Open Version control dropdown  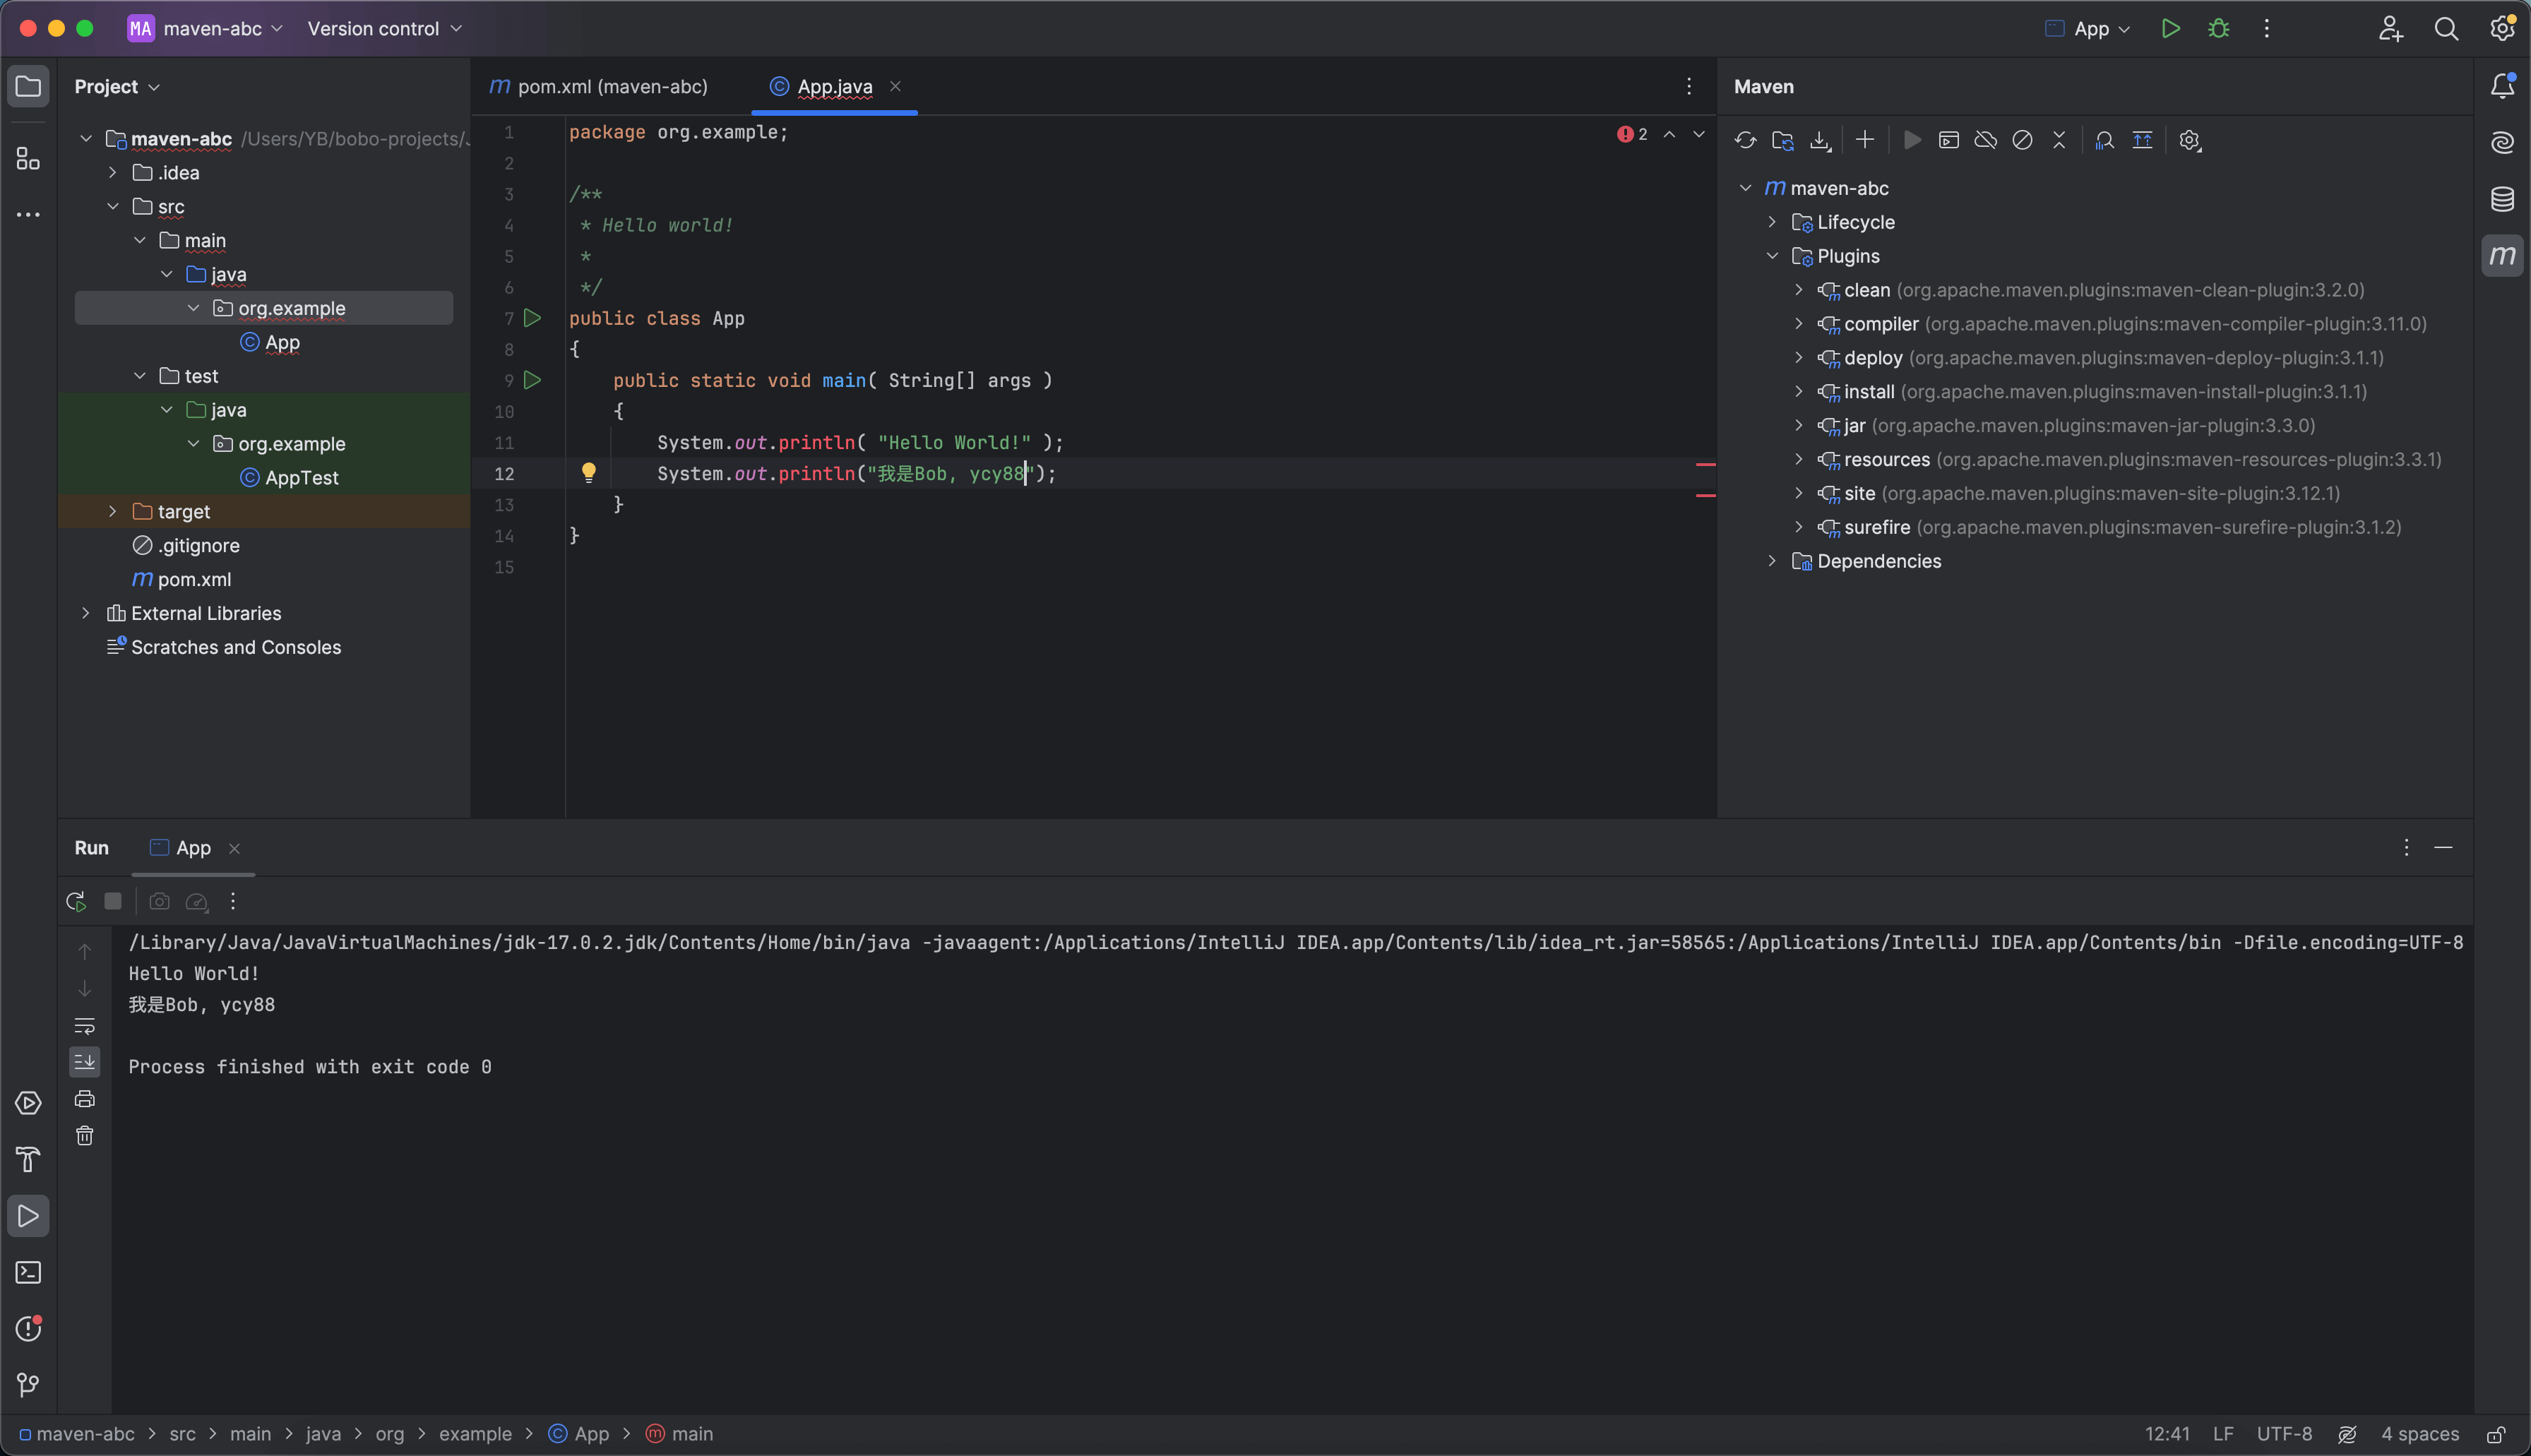(x=385, y=29)
